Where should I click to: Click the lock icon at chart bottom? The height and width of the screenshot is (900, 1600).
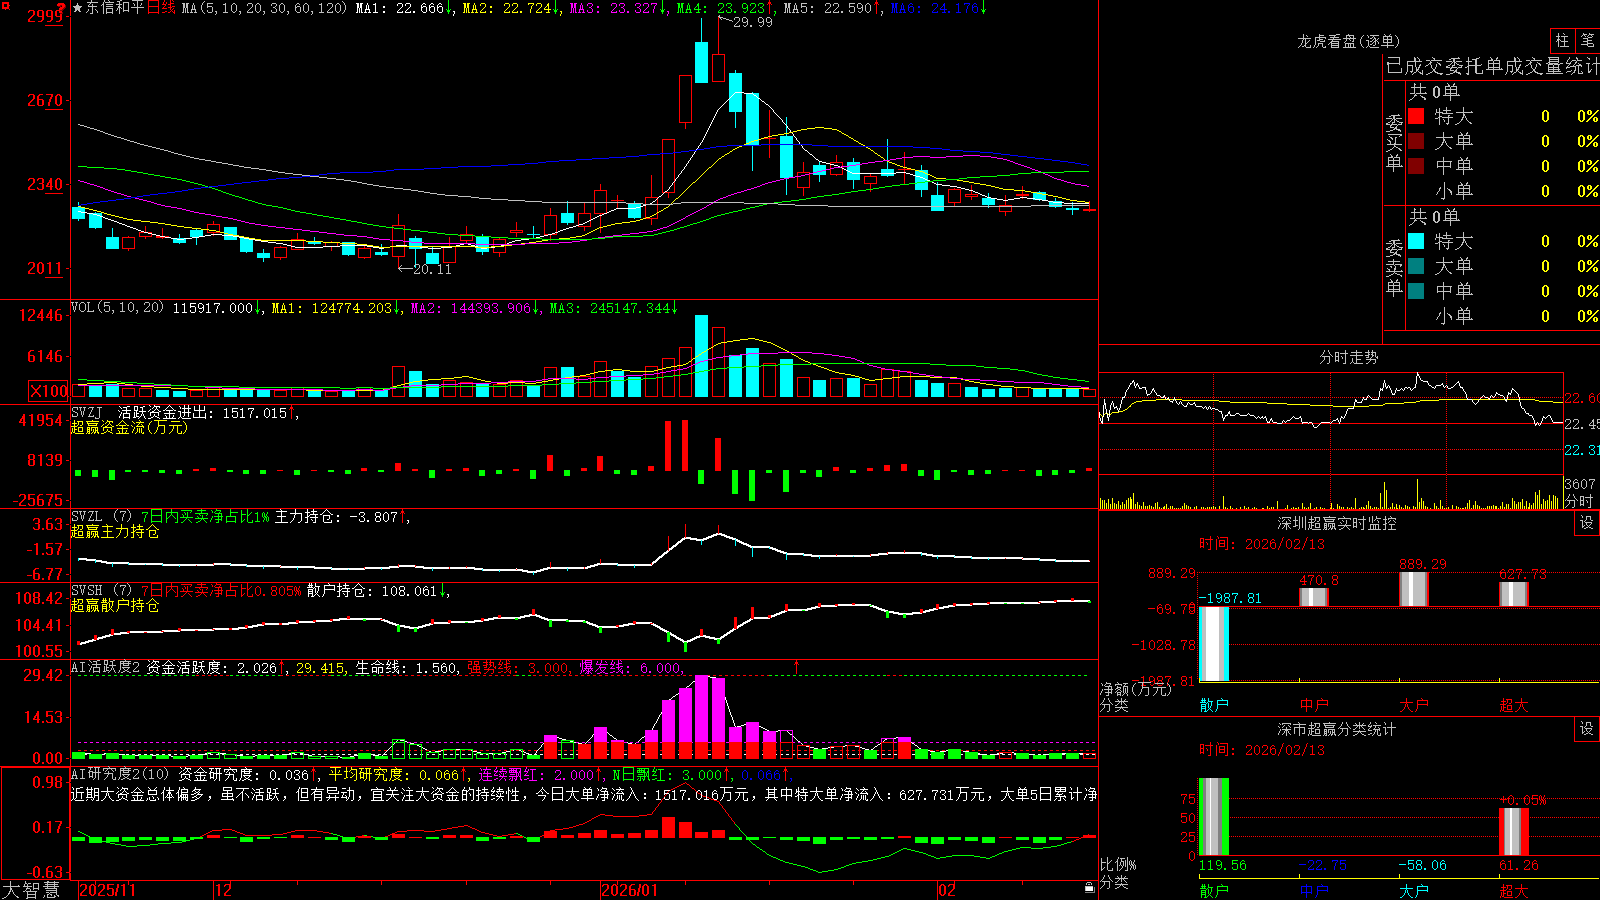tap(1089, 888)
